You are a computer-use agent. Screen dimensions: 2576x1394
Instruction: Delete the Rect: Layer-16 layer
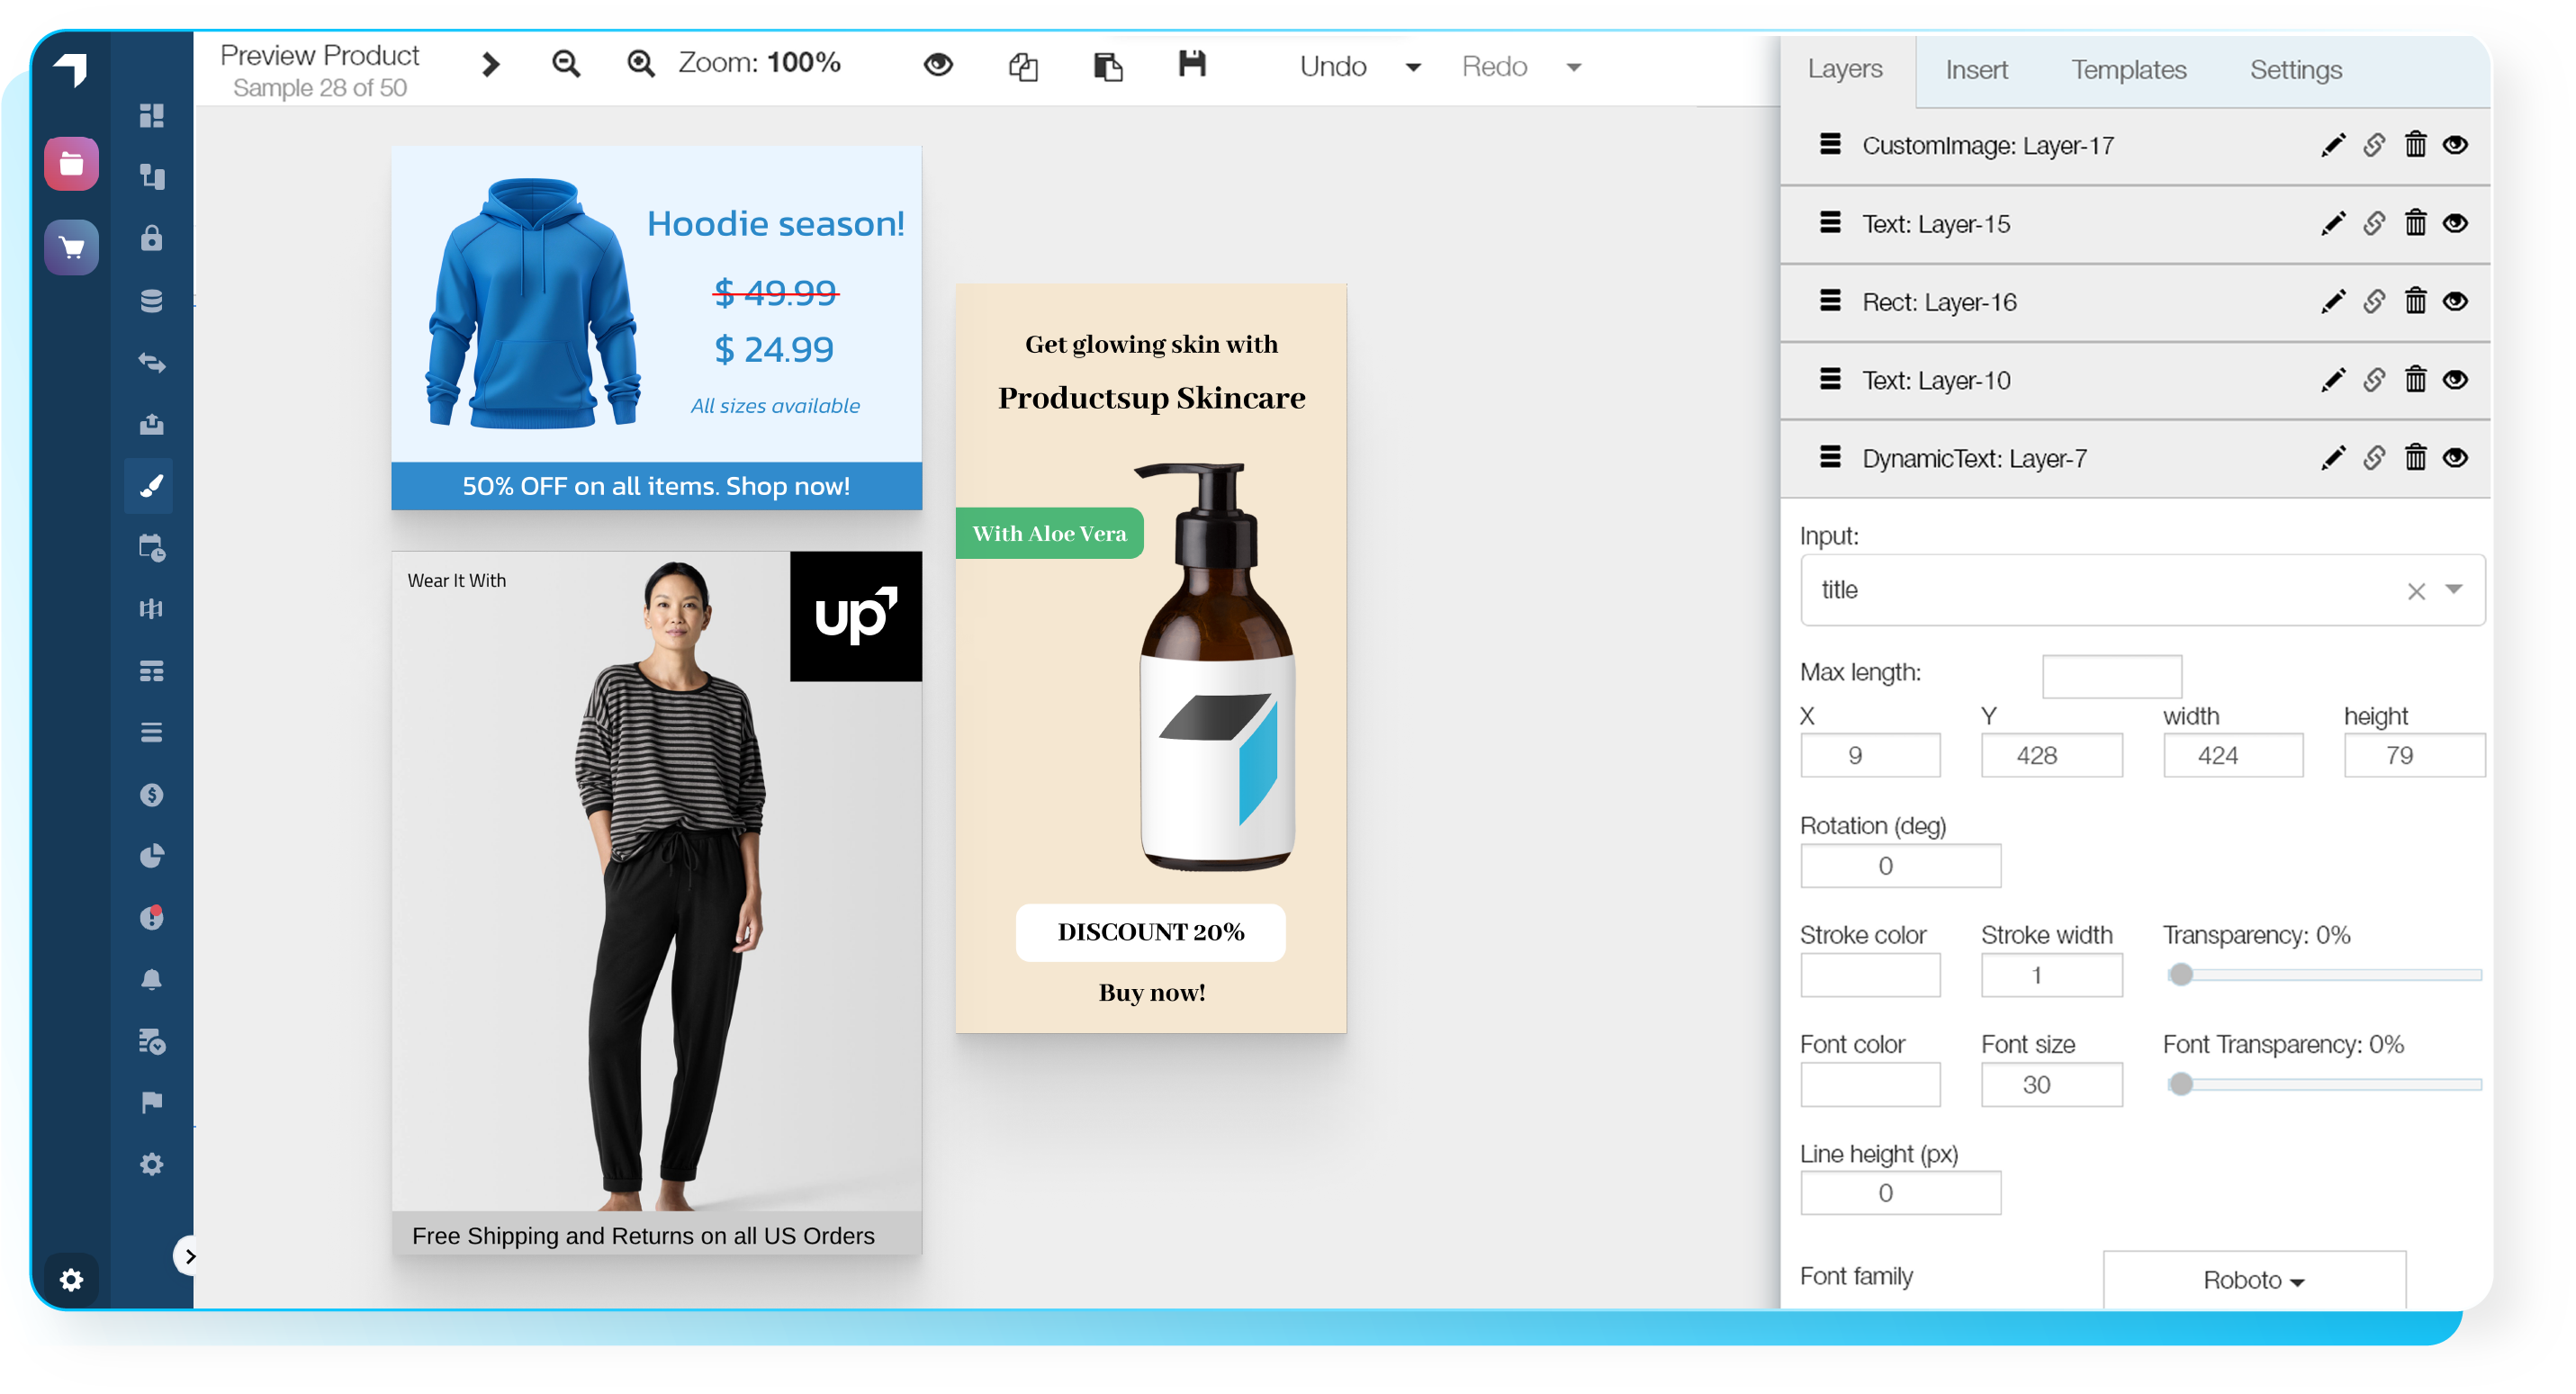(2414, 301)
